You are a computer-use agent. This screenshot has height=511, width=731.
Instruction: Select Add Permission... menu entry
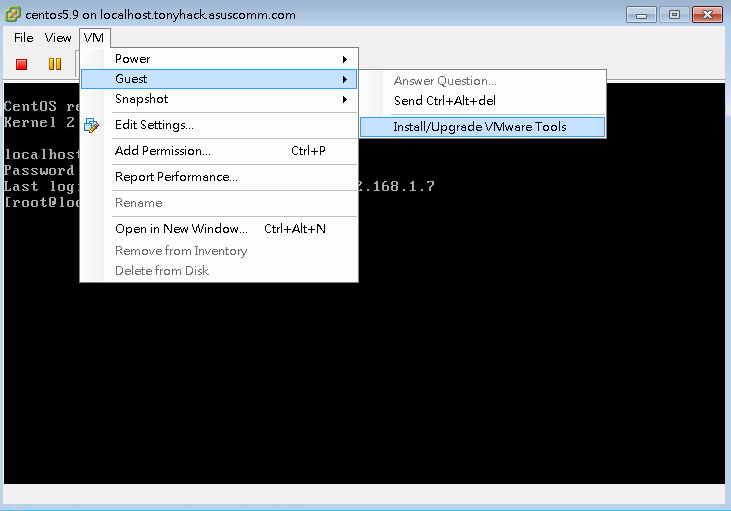[x=219, y=151]
